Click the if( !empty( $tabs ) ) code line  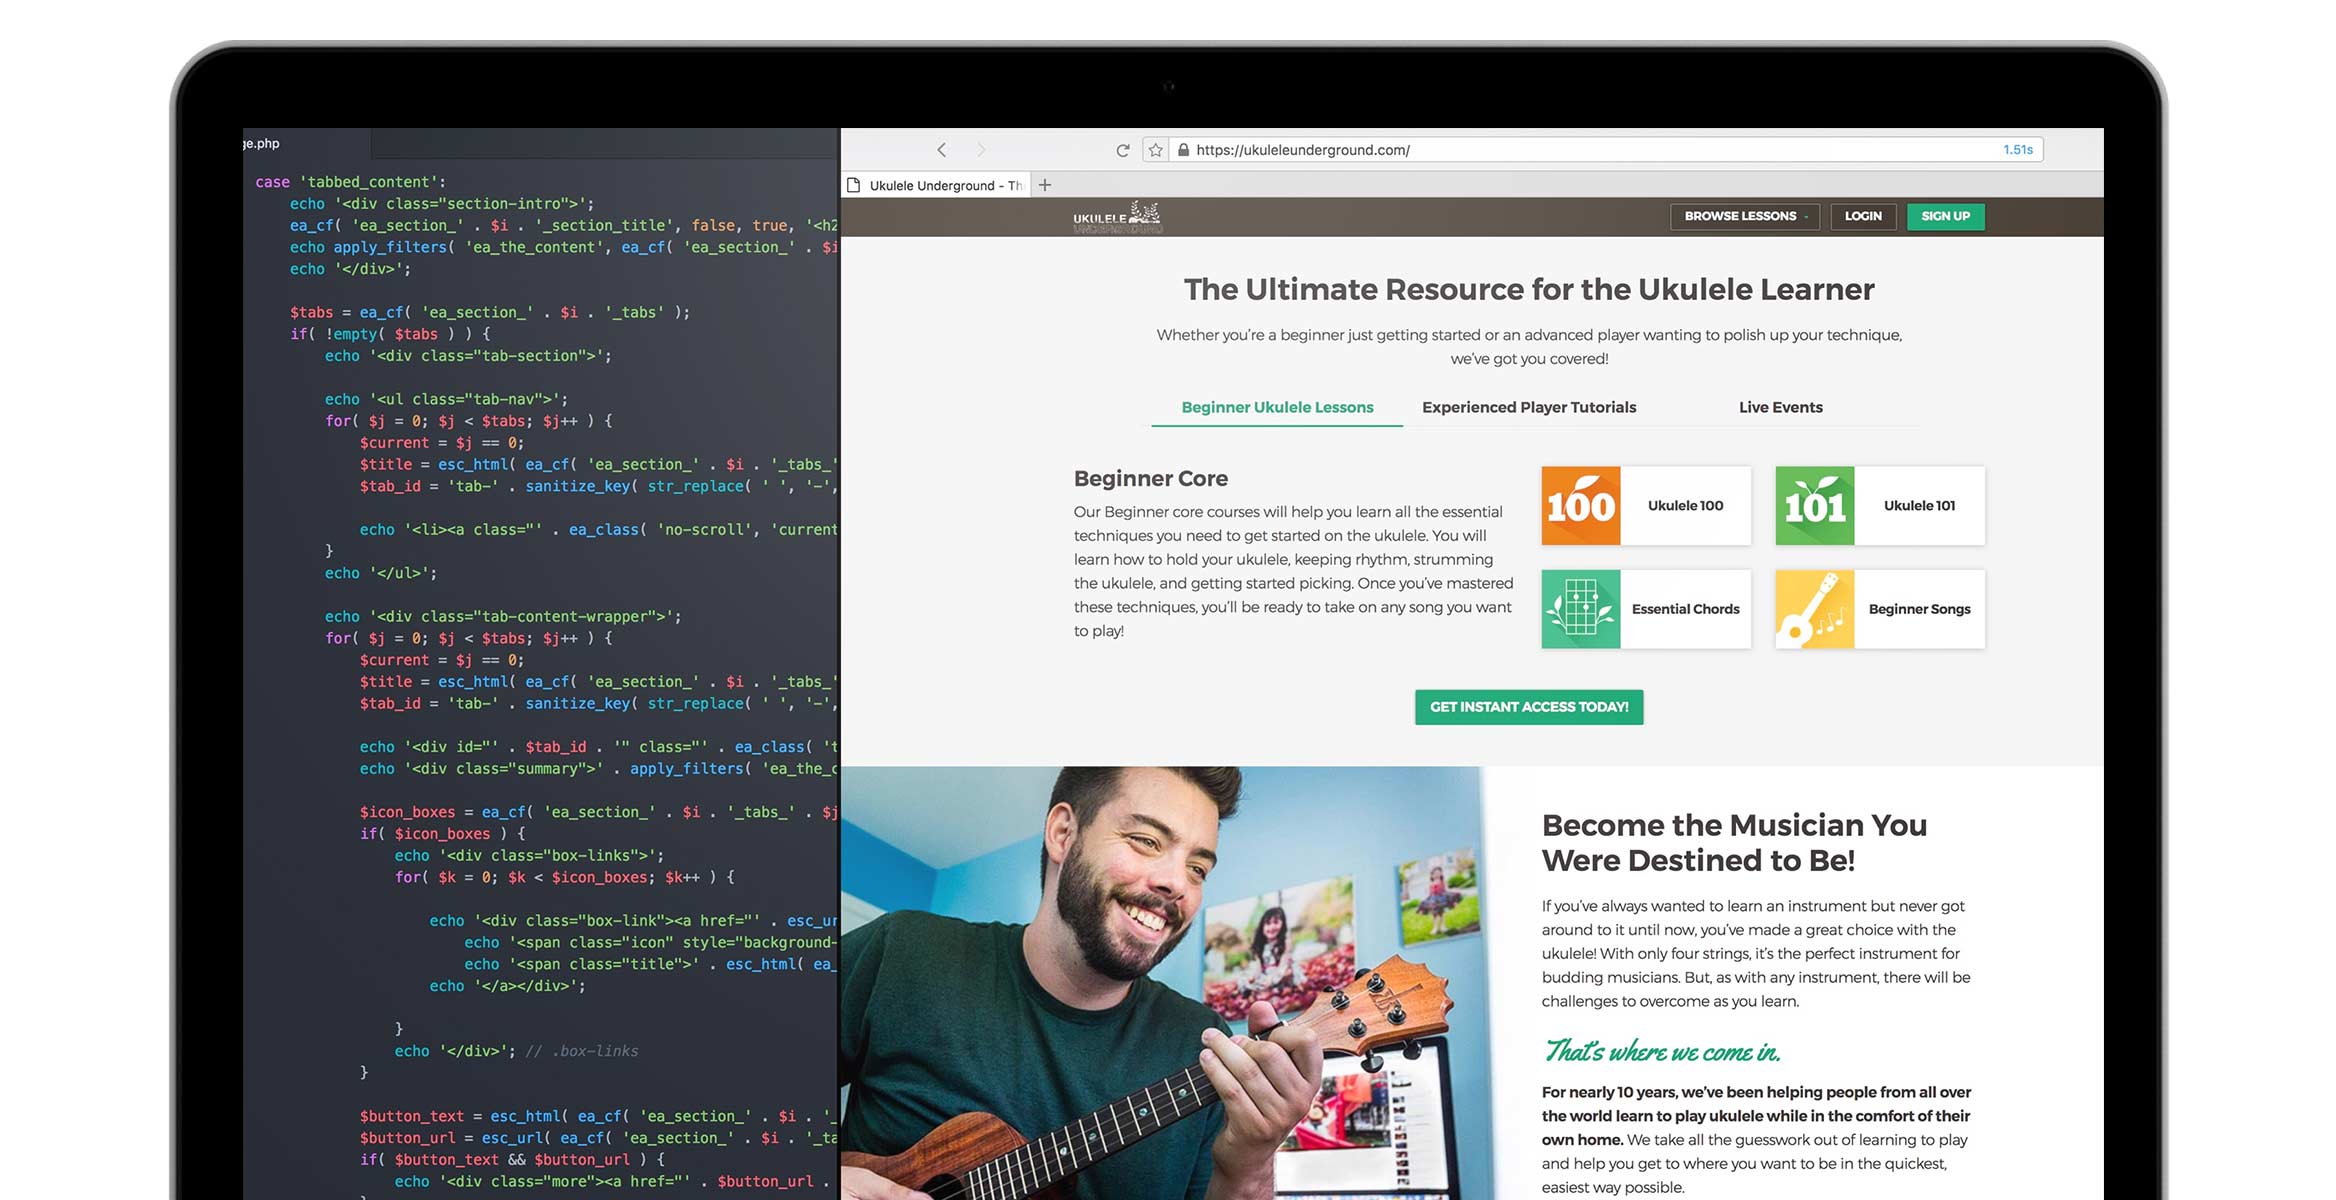390,334
